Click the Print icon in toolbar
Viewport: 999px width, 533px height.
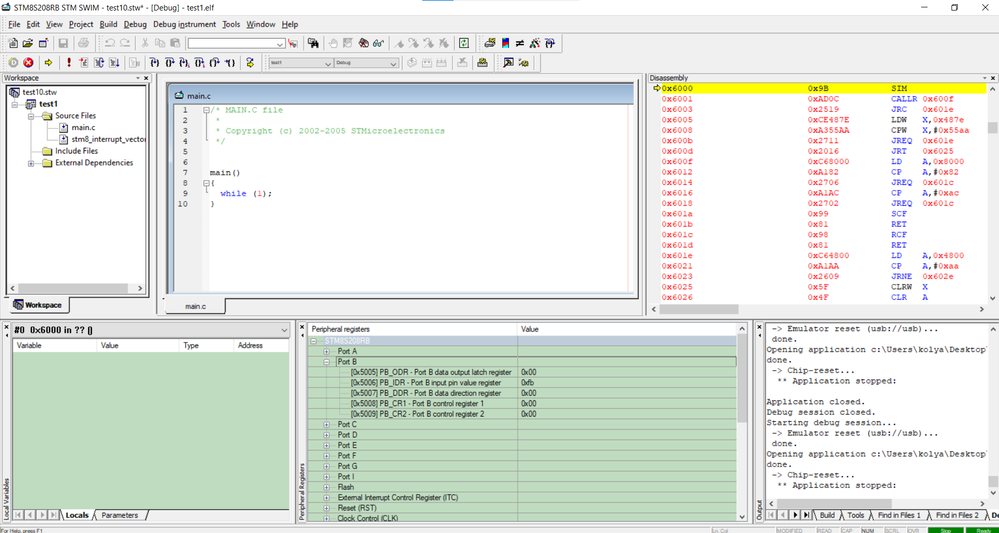[x=83, y=44]
